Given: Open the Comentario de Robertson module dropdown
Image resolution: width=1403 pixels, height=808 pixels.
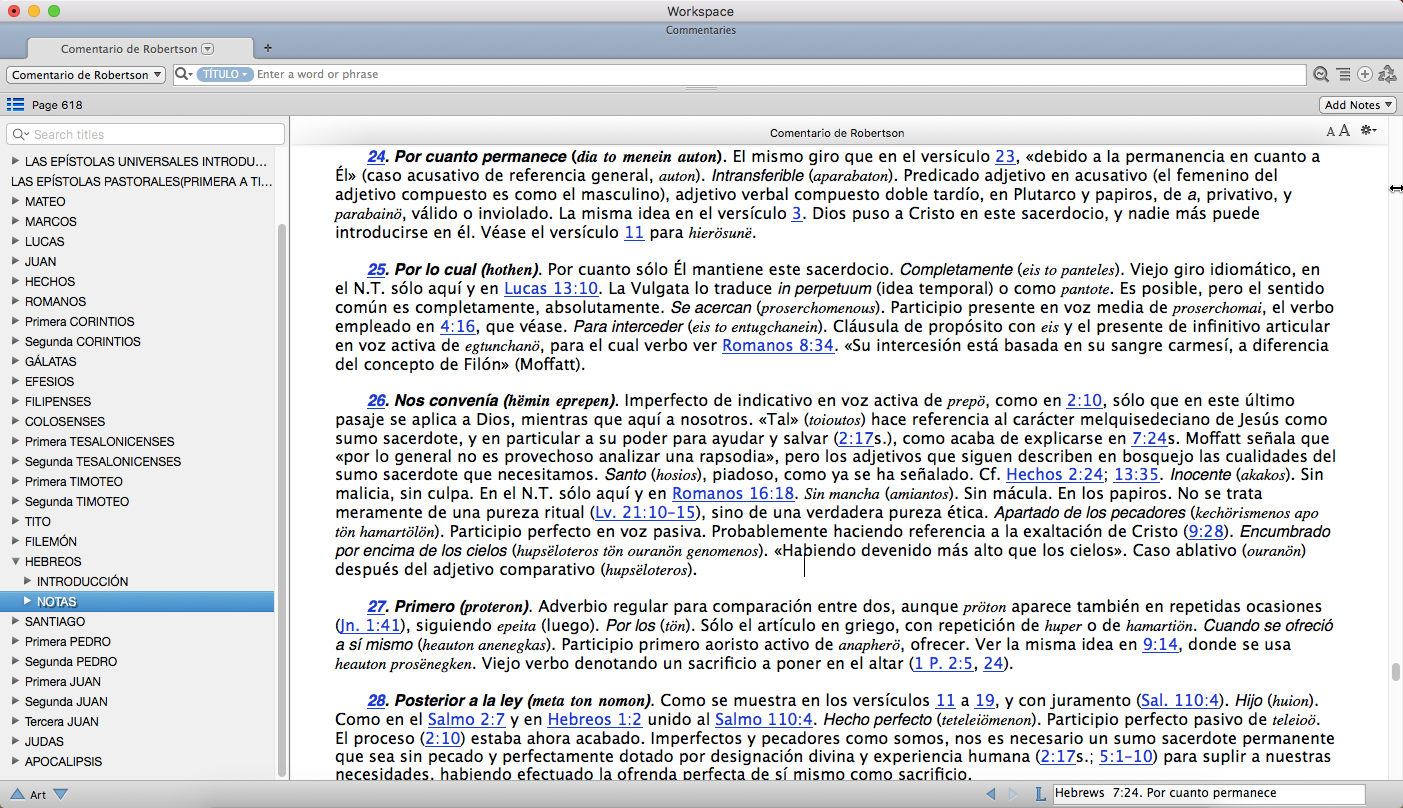Looking at the screenshot, I should (x=87, y=74).
